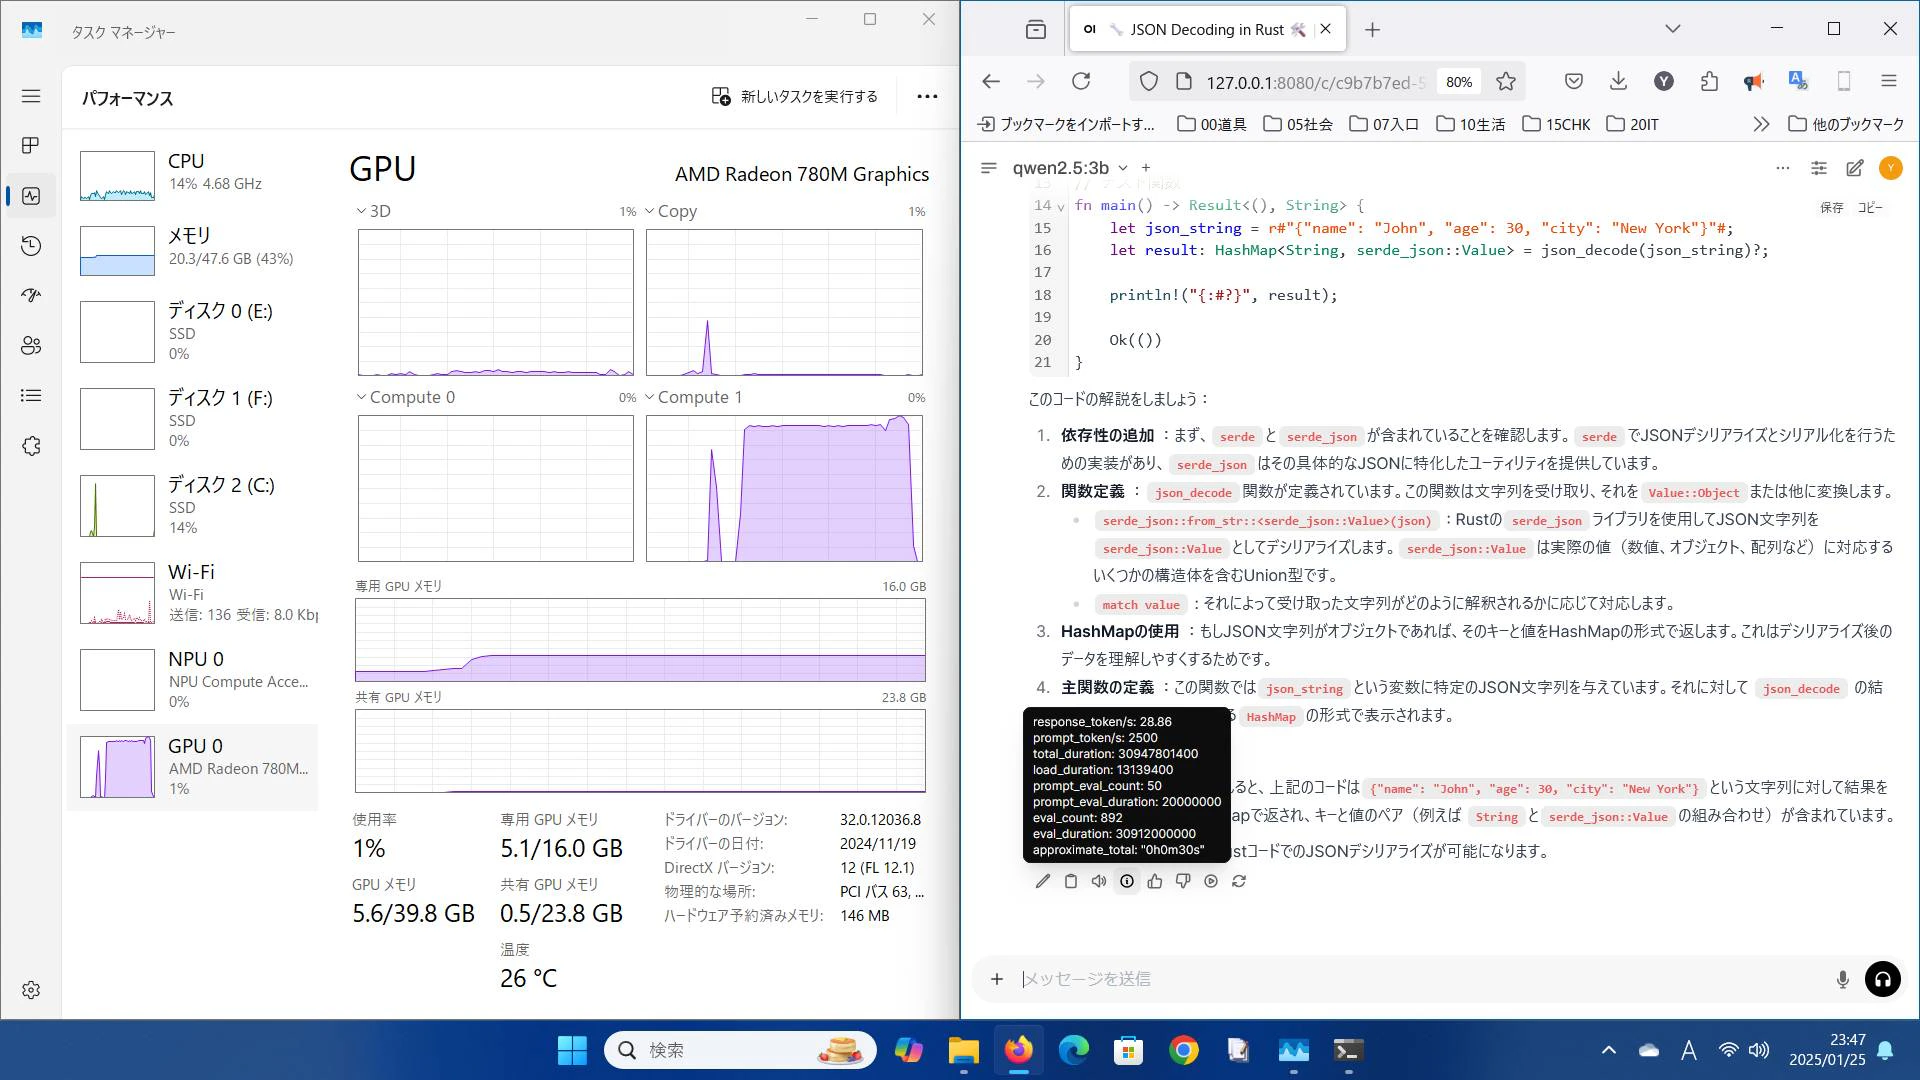The width and height of the screenshot is (1920, 1080).
Task: Click the megaphone extension icon in Firefox toolbar
Action: 1753,82
